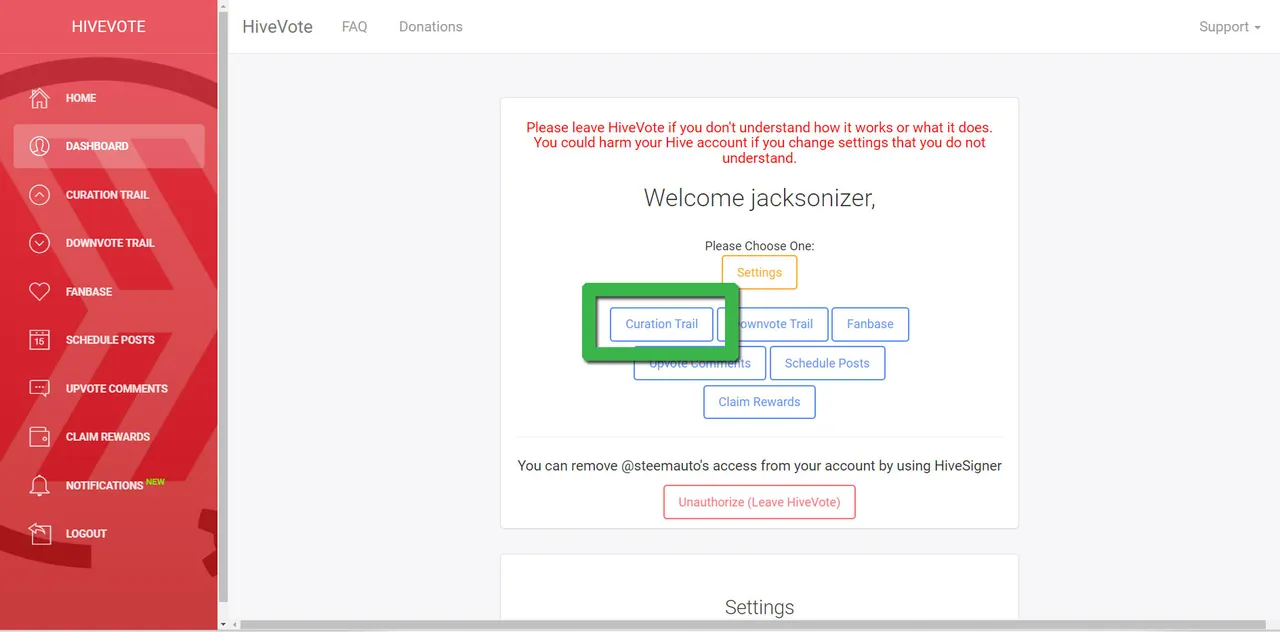1280x632 pixels.
Task: Click the Curation Trail up-arrow circle icon
Action: pyautogui.click(x=39, y=195)
